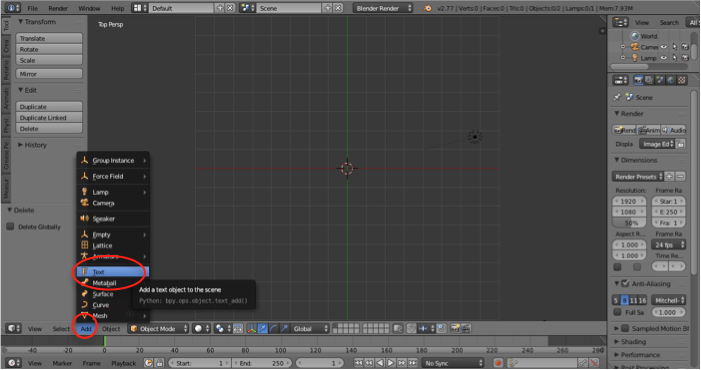The width and height of the screenshot is (701, 370).
Task: Click the Camera icon in Add menu
Action: [84, 203]
